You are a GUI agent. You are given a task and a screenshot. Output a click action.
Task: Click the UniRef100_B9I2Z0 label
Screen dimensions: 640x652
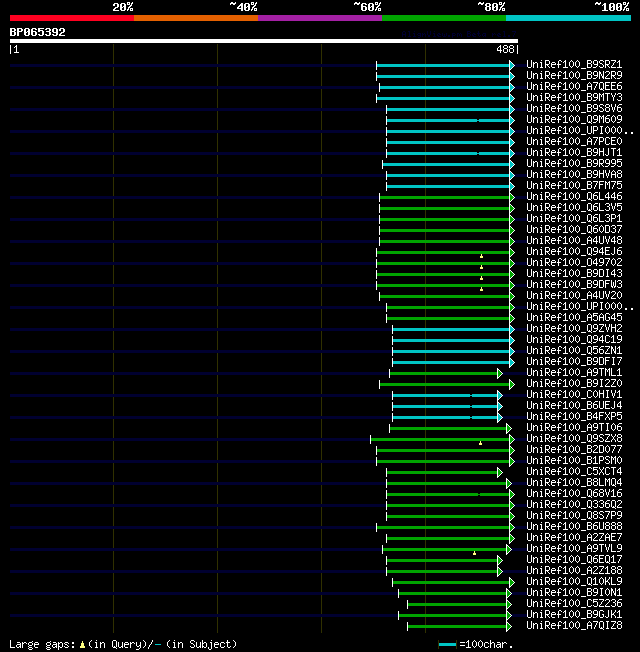tap(574, 383)
